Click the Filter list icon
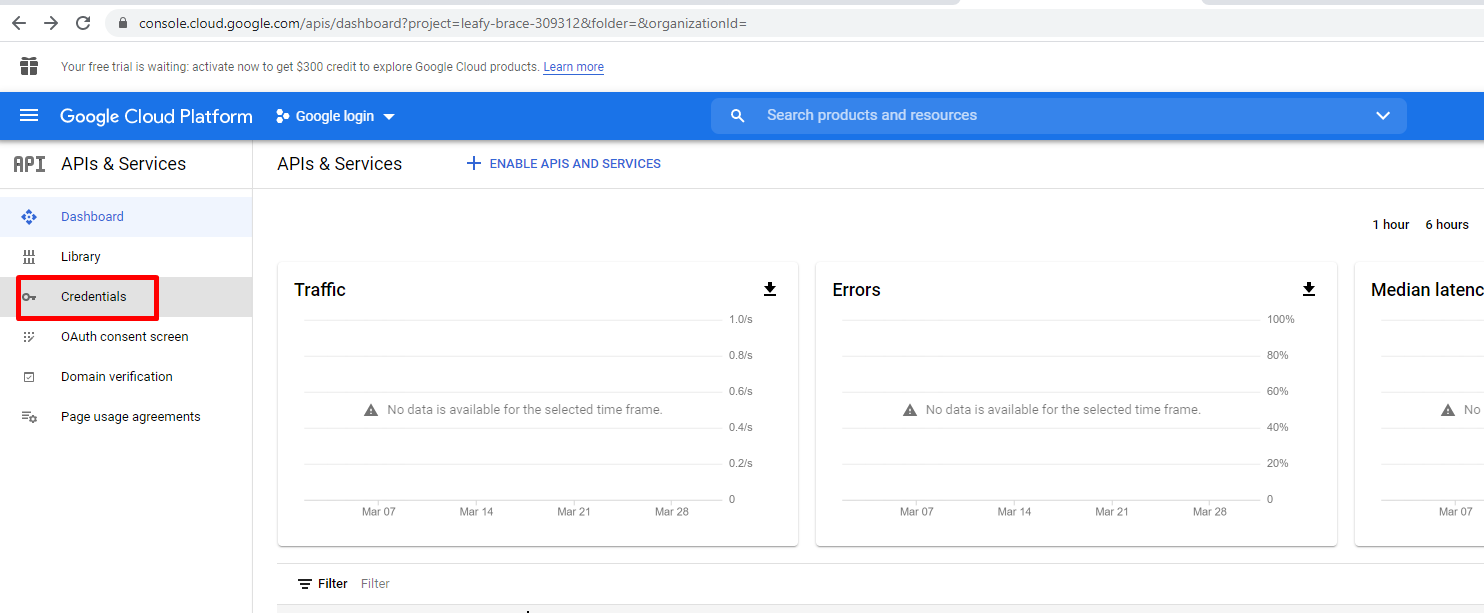The width and height of the screenshot is (1484, 613). tap(305, 584)
